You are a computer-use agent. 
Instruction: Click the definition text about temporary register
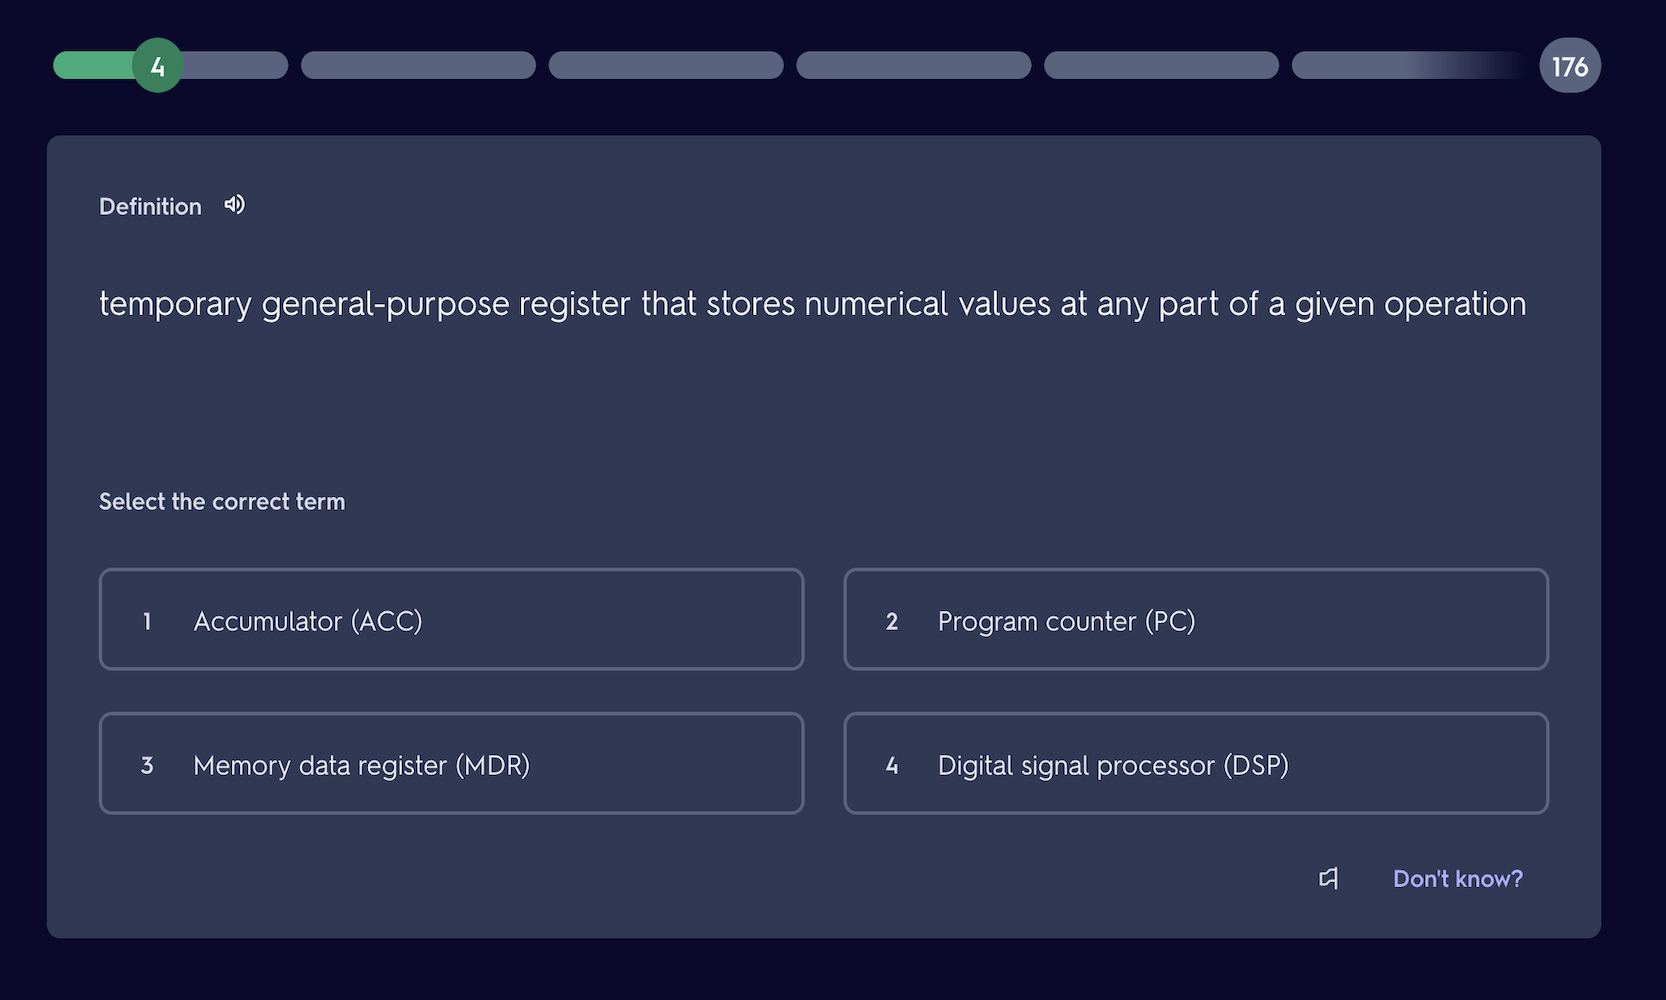point(812,304)
